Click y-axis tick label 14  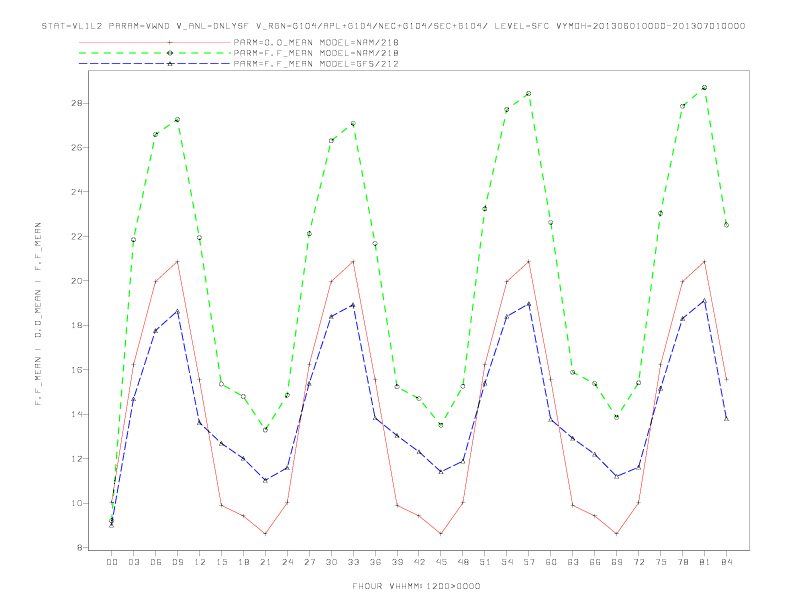pyautogui.click(x=78, y=414)
